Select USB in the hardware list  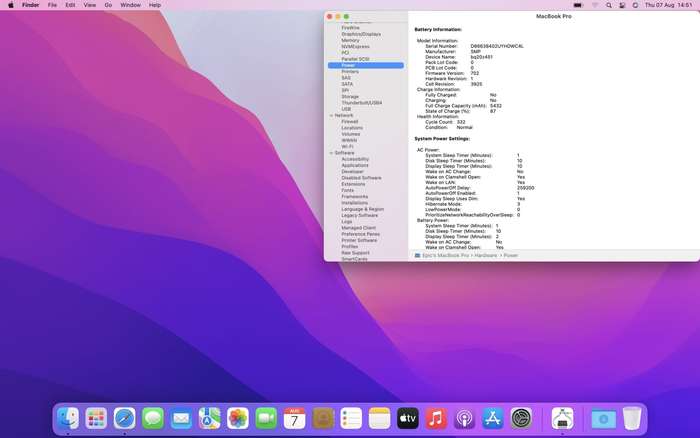[346, 109]
